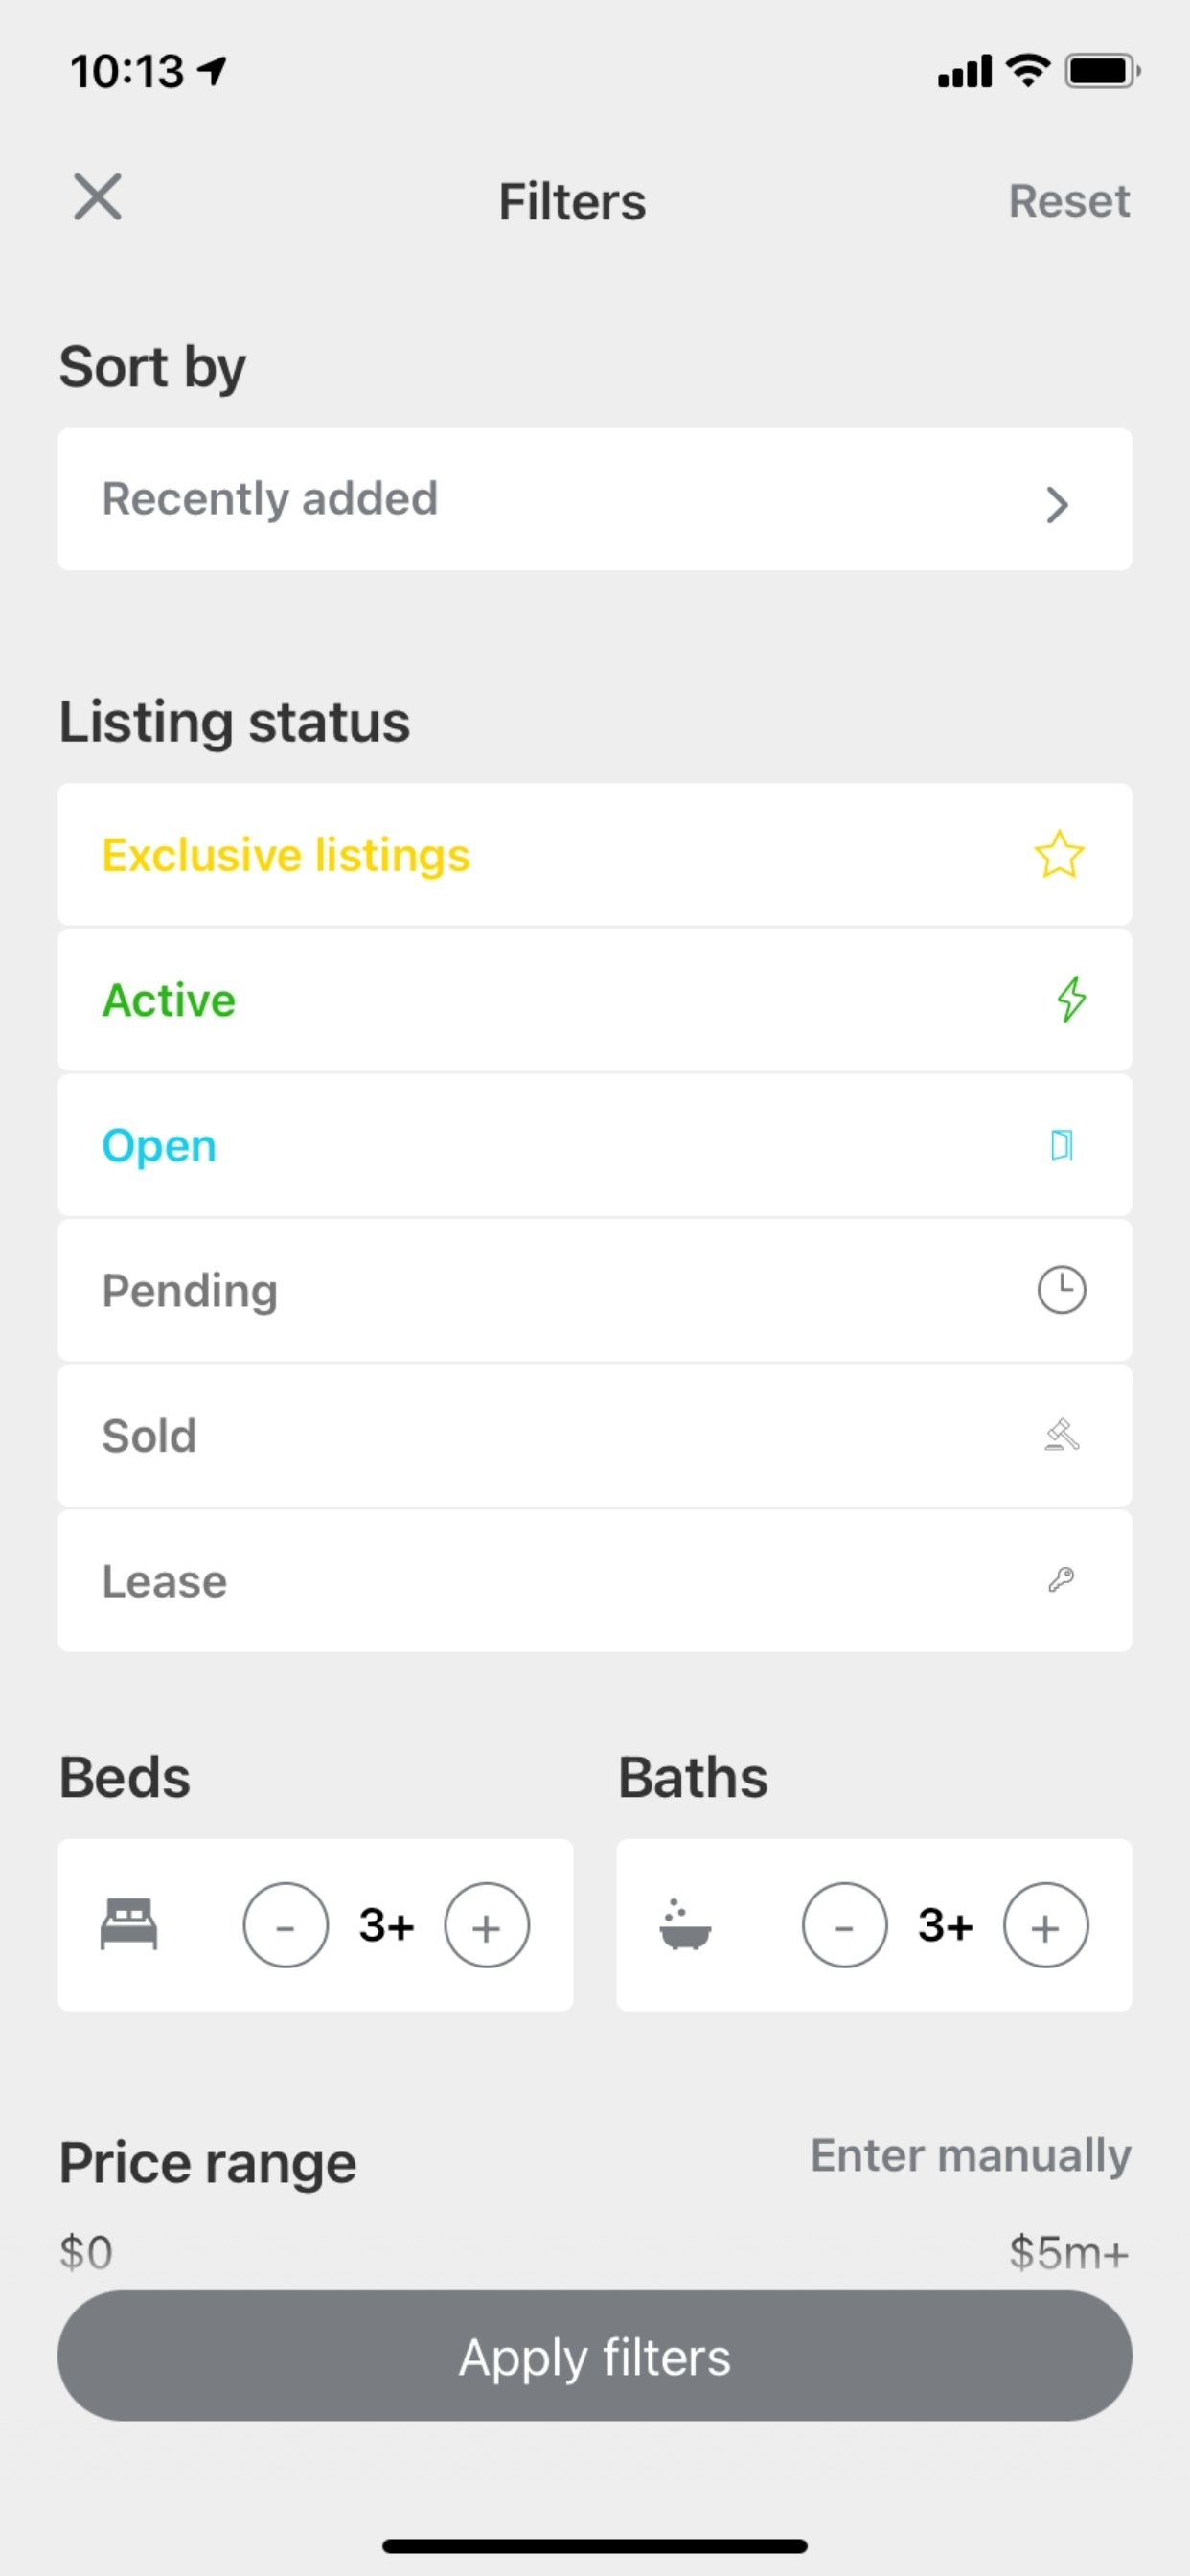This screenshot has width=1190, height=2576.
Task: Tap the bed icon under Beds
Action: [129, 1924]
